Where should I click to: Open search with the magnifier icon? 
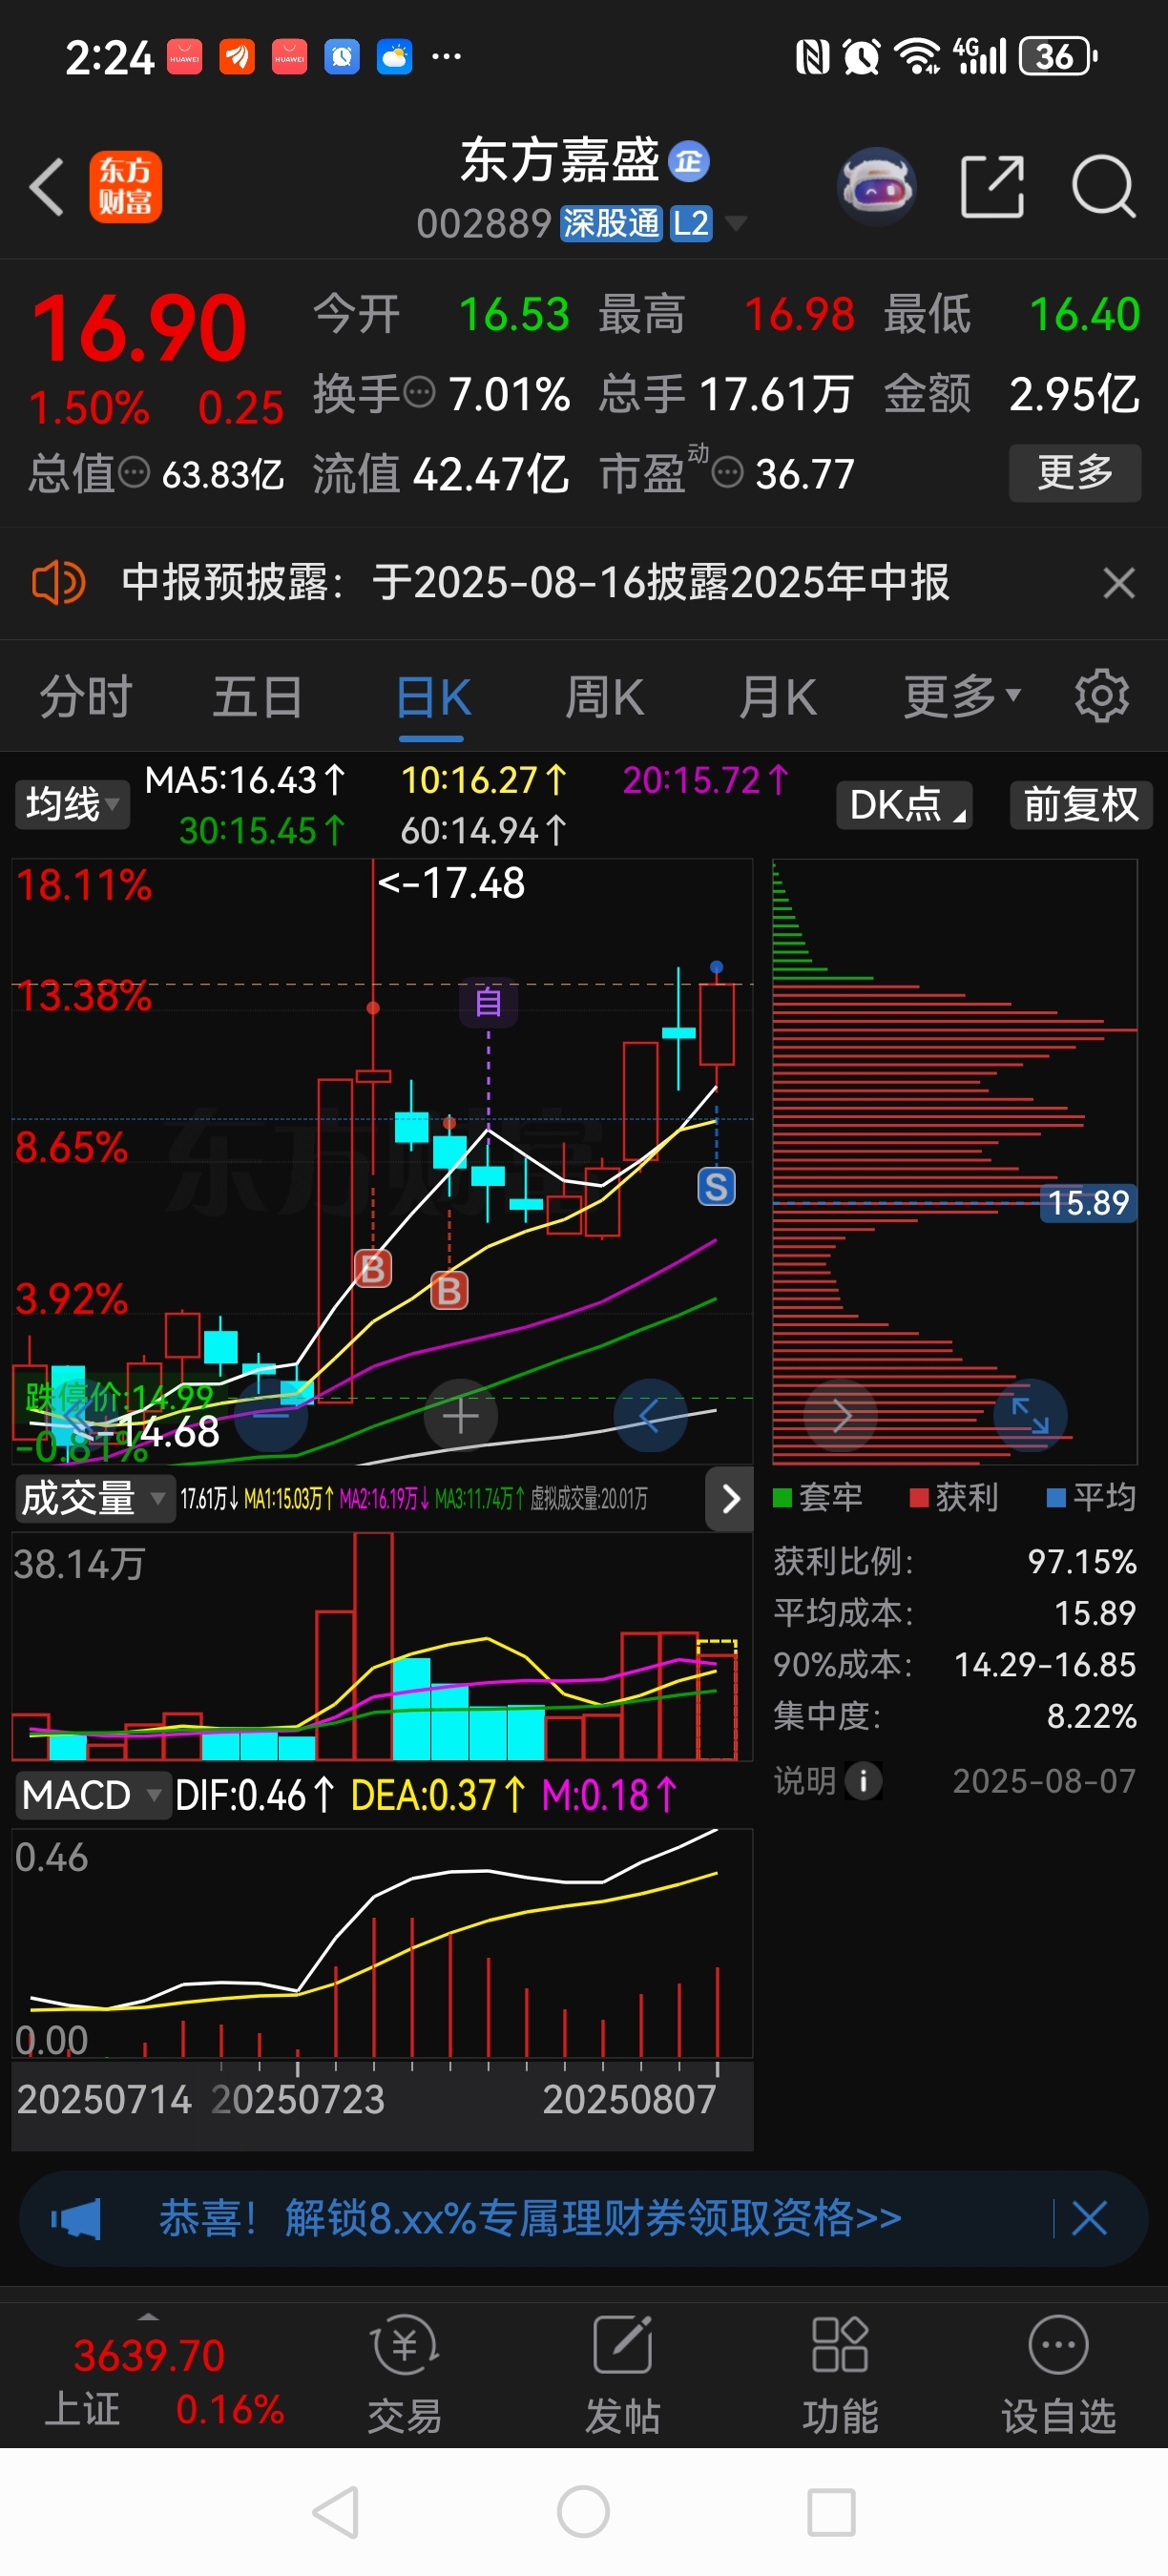pos(1103,186)
